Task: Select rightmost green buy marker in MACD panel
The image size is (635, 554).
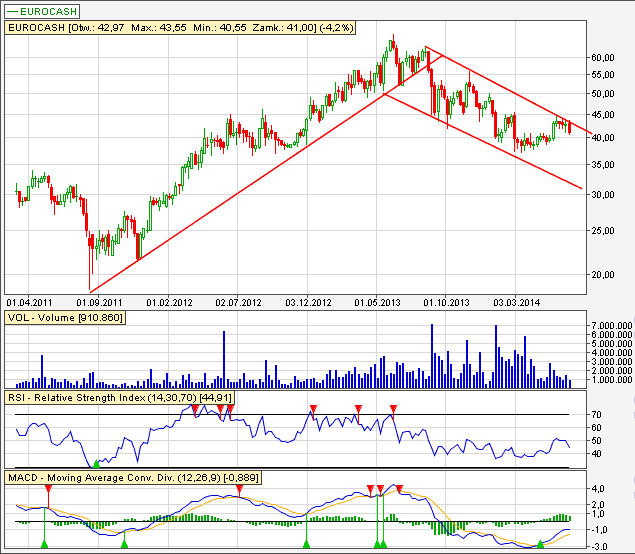Action: click(540, 543)
